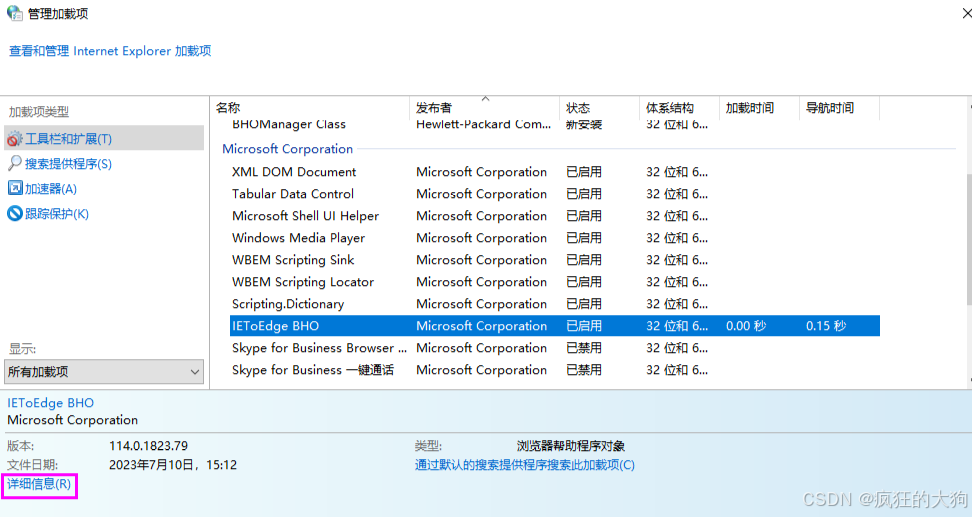Click the 搜索提供程序 magnifier icon
Viewport: 972px width, 517px height.
(x=14, y=164)
